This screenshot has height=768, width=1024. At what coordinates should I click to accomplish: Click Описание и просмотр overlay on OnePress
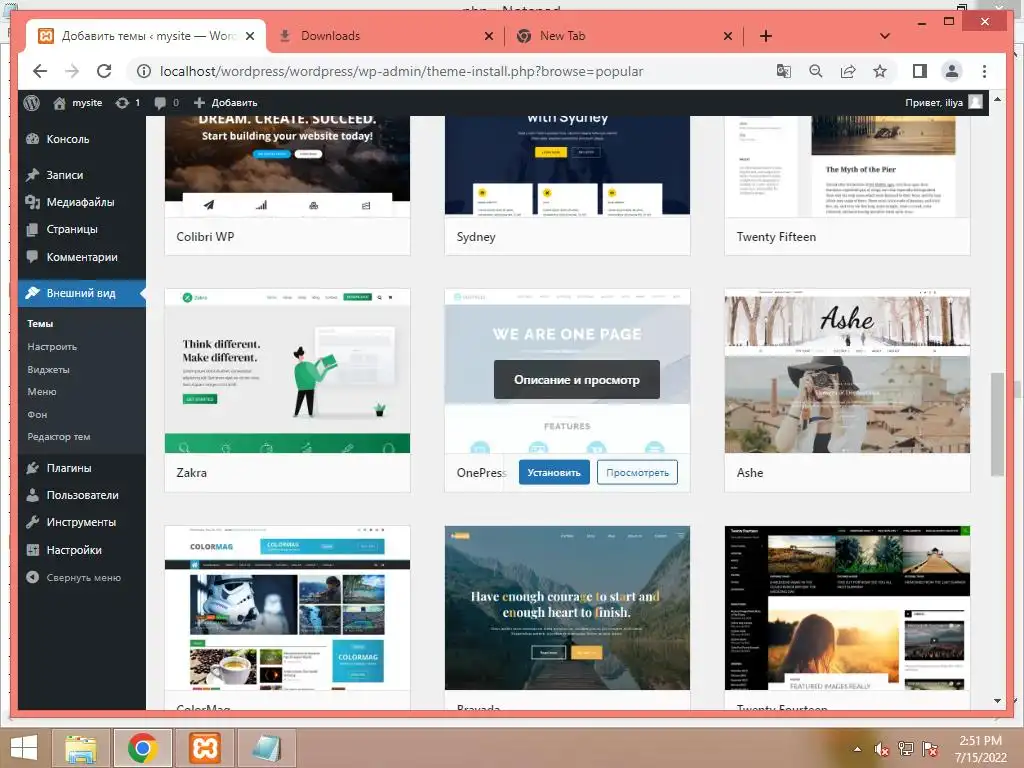click(x=577, y=379)
